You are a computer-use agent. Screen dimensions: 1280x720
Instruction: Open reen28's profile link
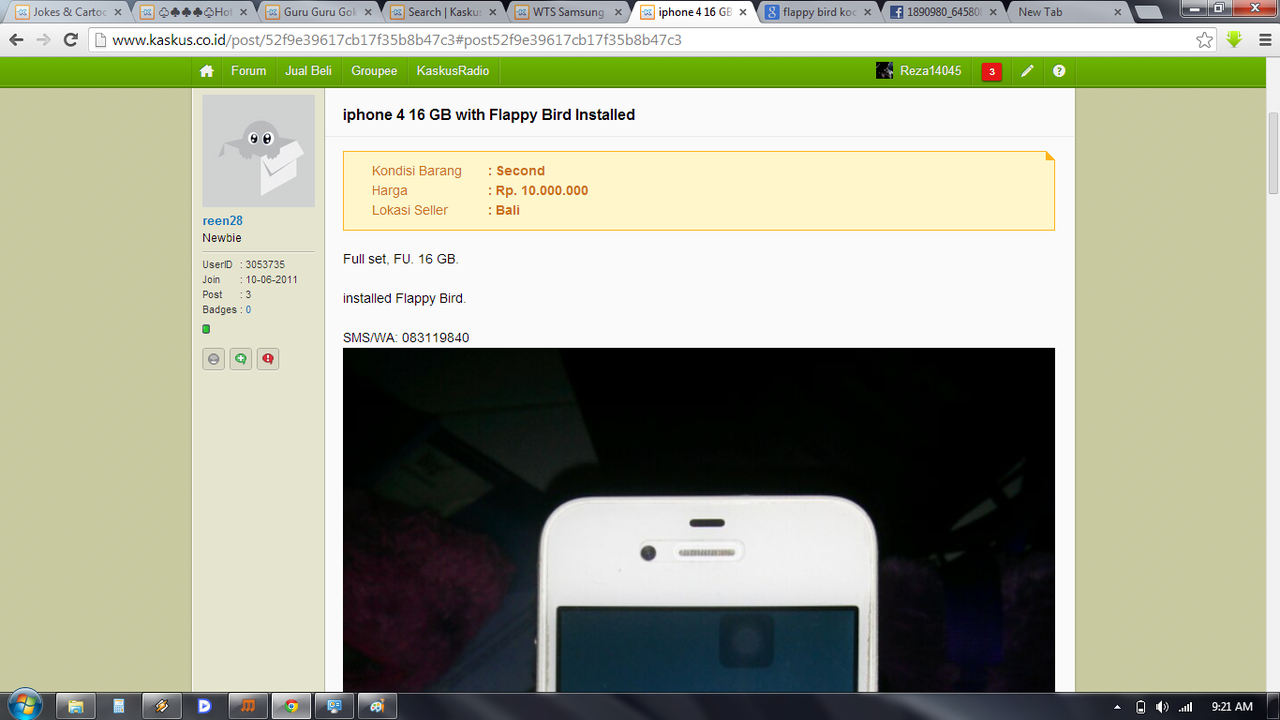(x=222, y=221)
